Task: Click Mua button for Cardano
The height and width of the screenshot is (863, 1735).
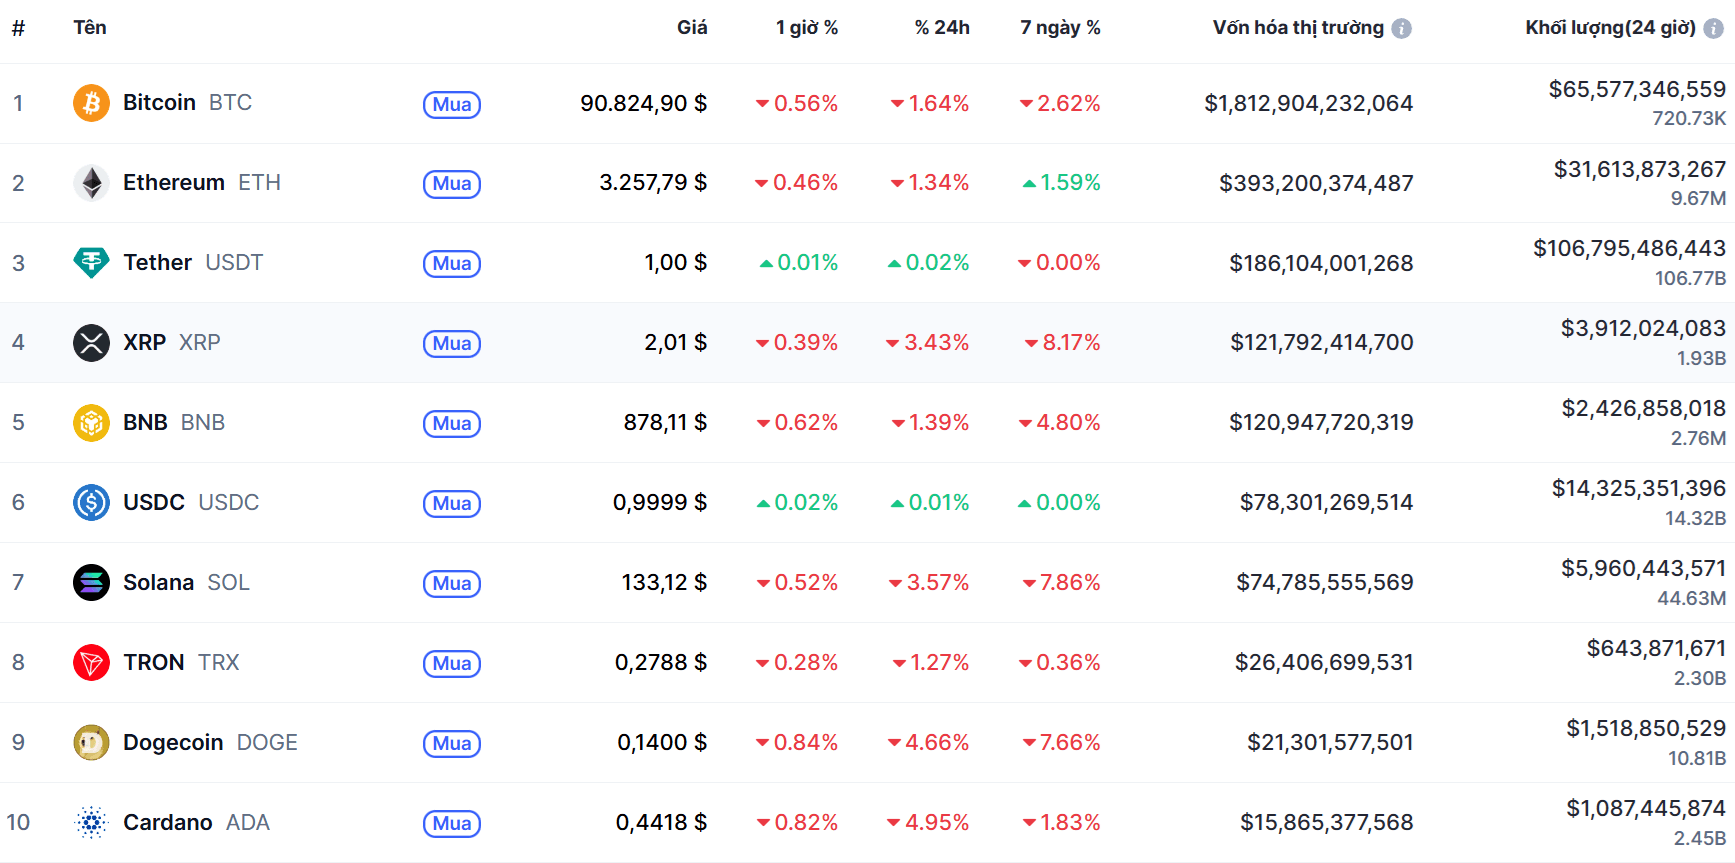Action: point(452,824)
